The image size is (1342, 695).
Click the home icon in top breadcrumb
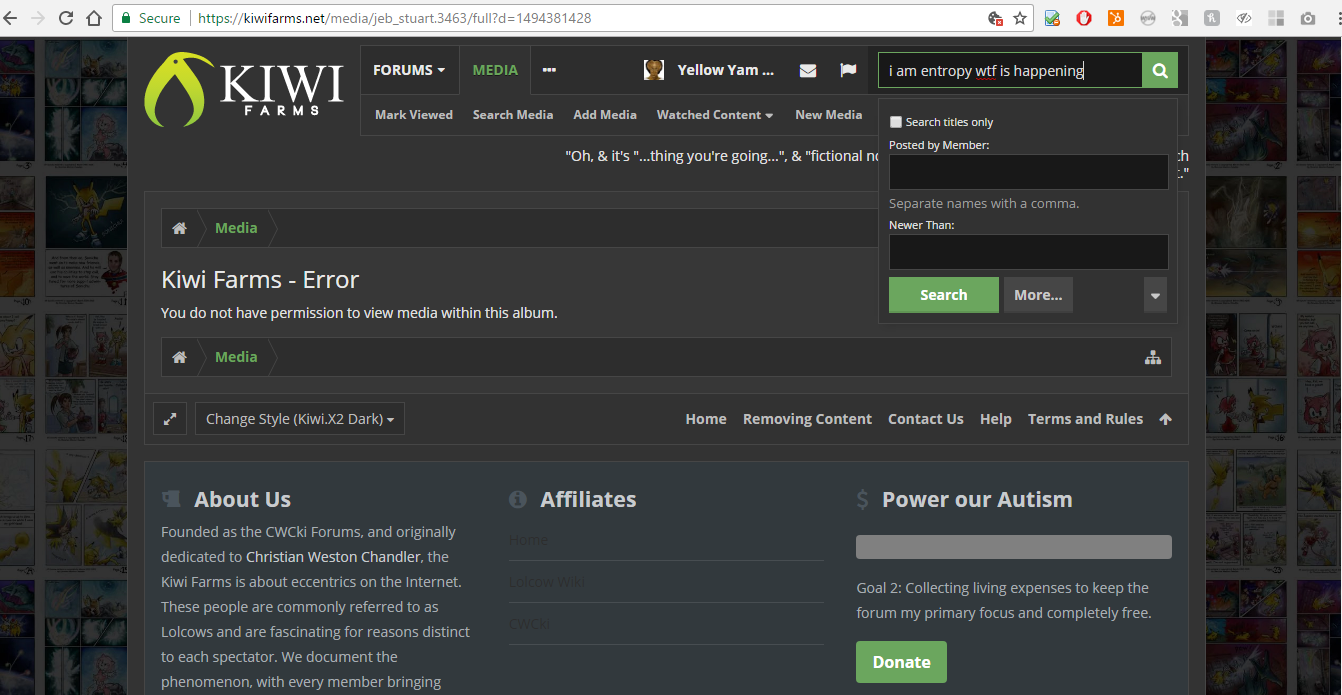tap(179, 228)
